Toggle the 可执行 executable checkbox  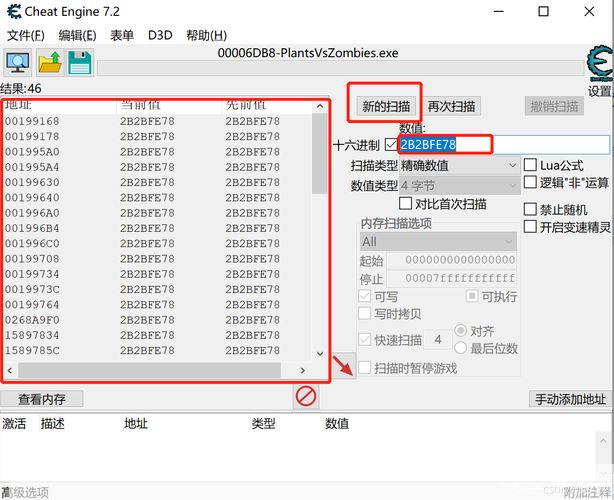click(472, 296)
